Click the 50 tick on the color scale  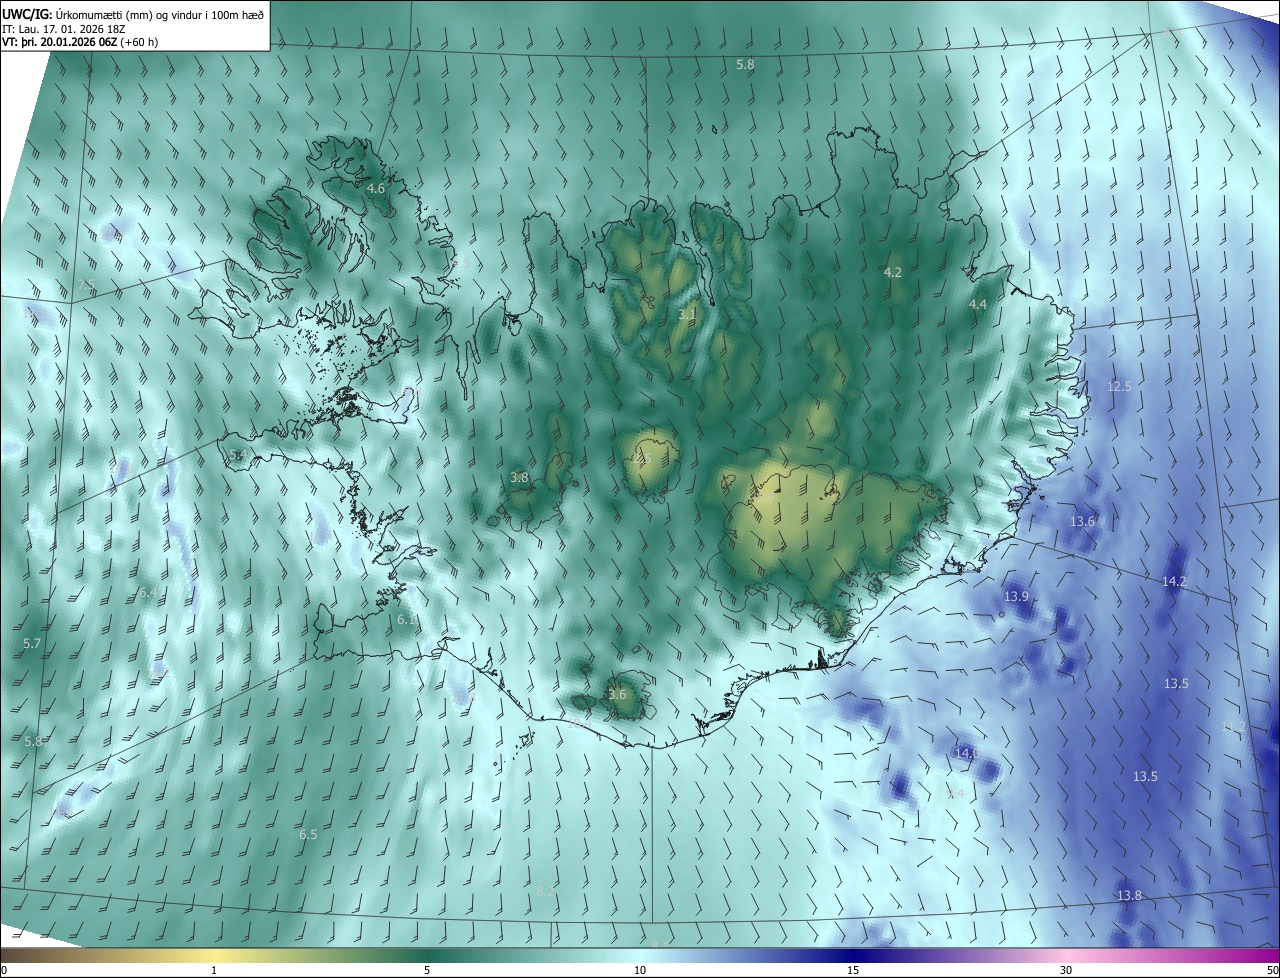point(1272,970)
